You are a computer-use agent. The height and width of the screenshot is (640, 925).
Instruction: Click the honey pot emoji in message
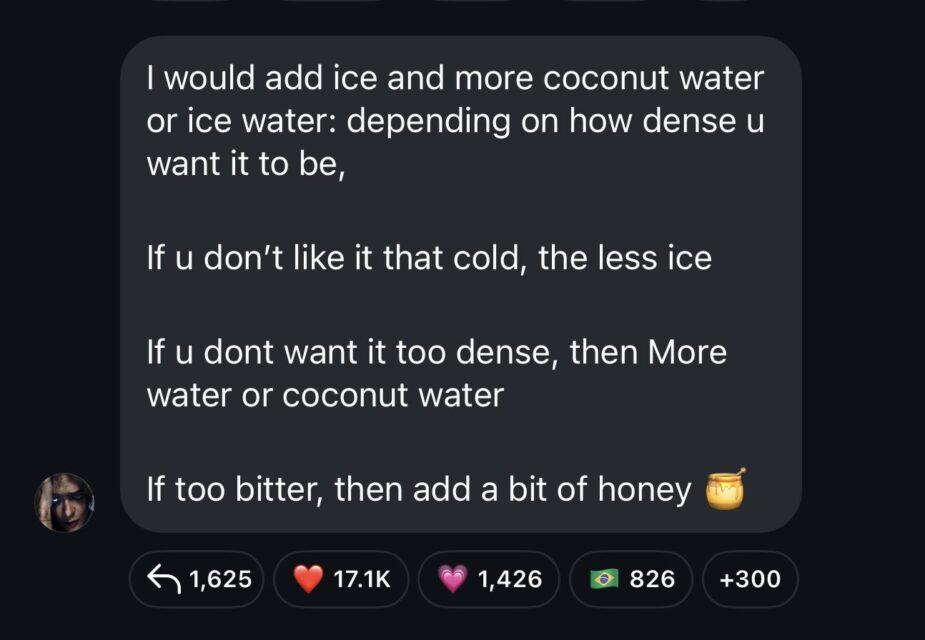[726, 488]
